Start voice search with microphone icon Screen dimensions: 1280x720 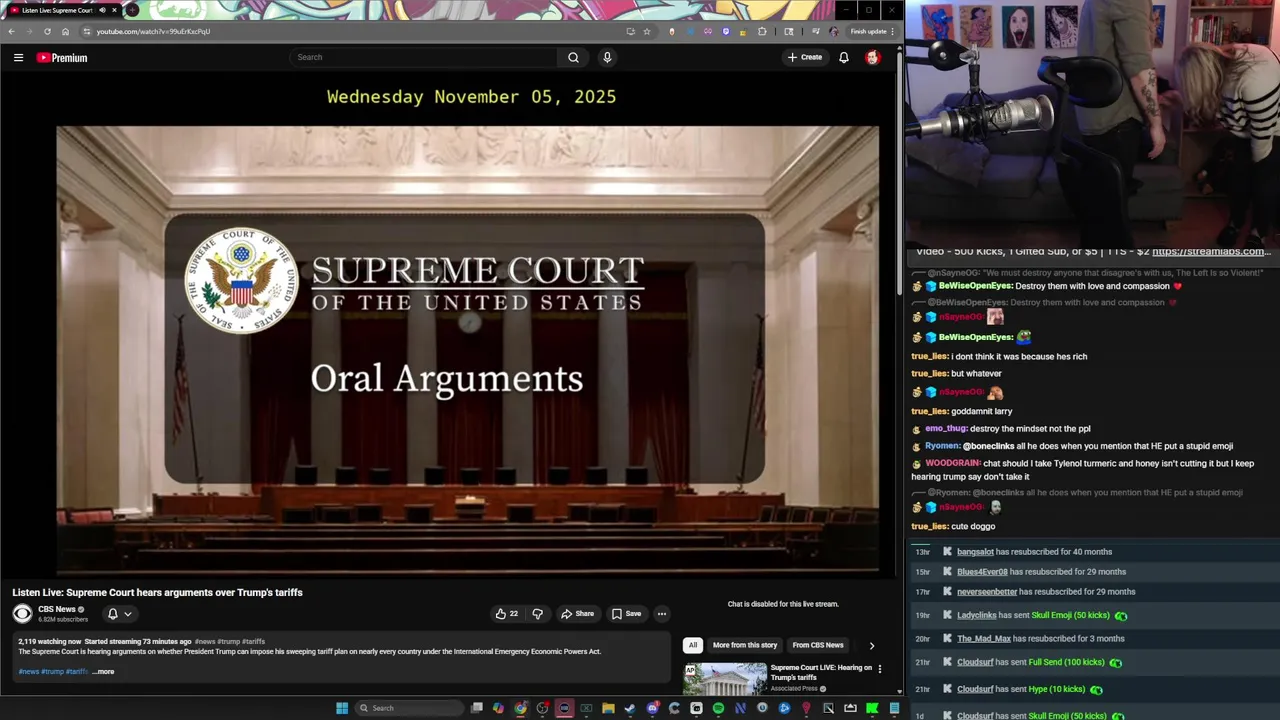[606, 57]
